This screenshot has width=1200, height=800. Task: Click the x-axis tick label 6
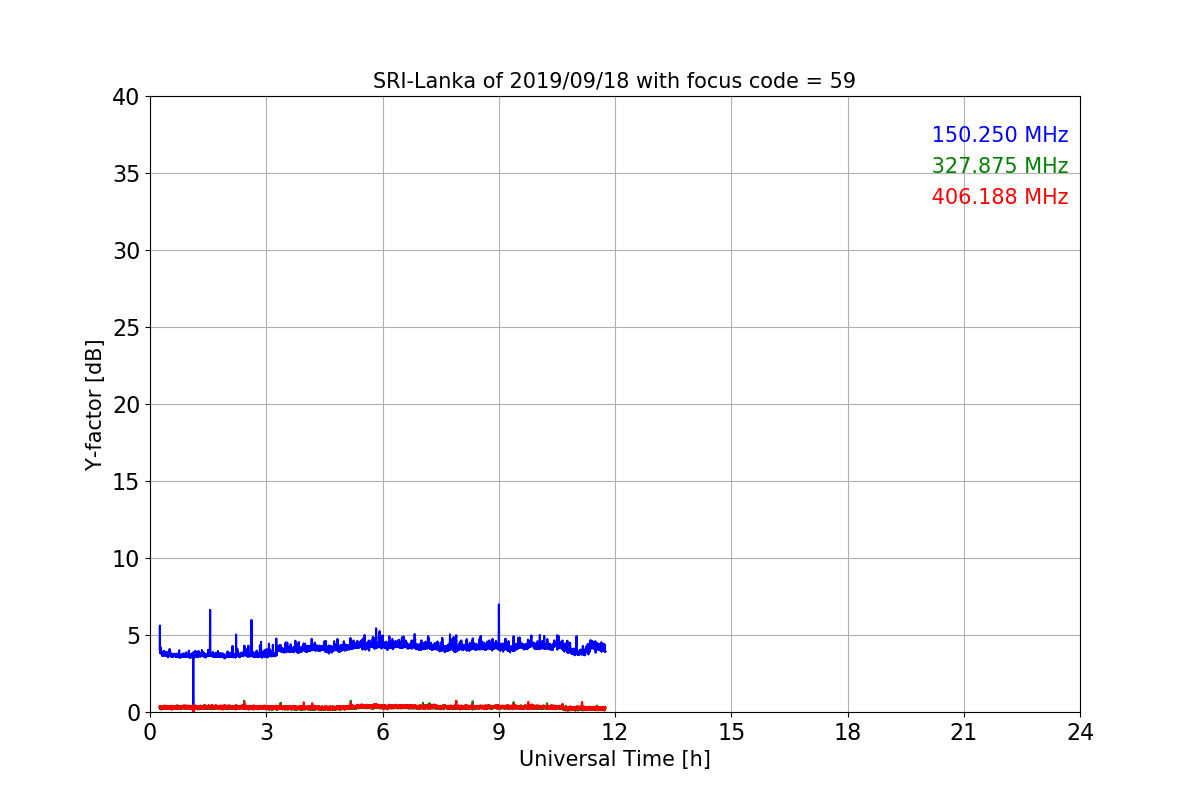[382, 732]
